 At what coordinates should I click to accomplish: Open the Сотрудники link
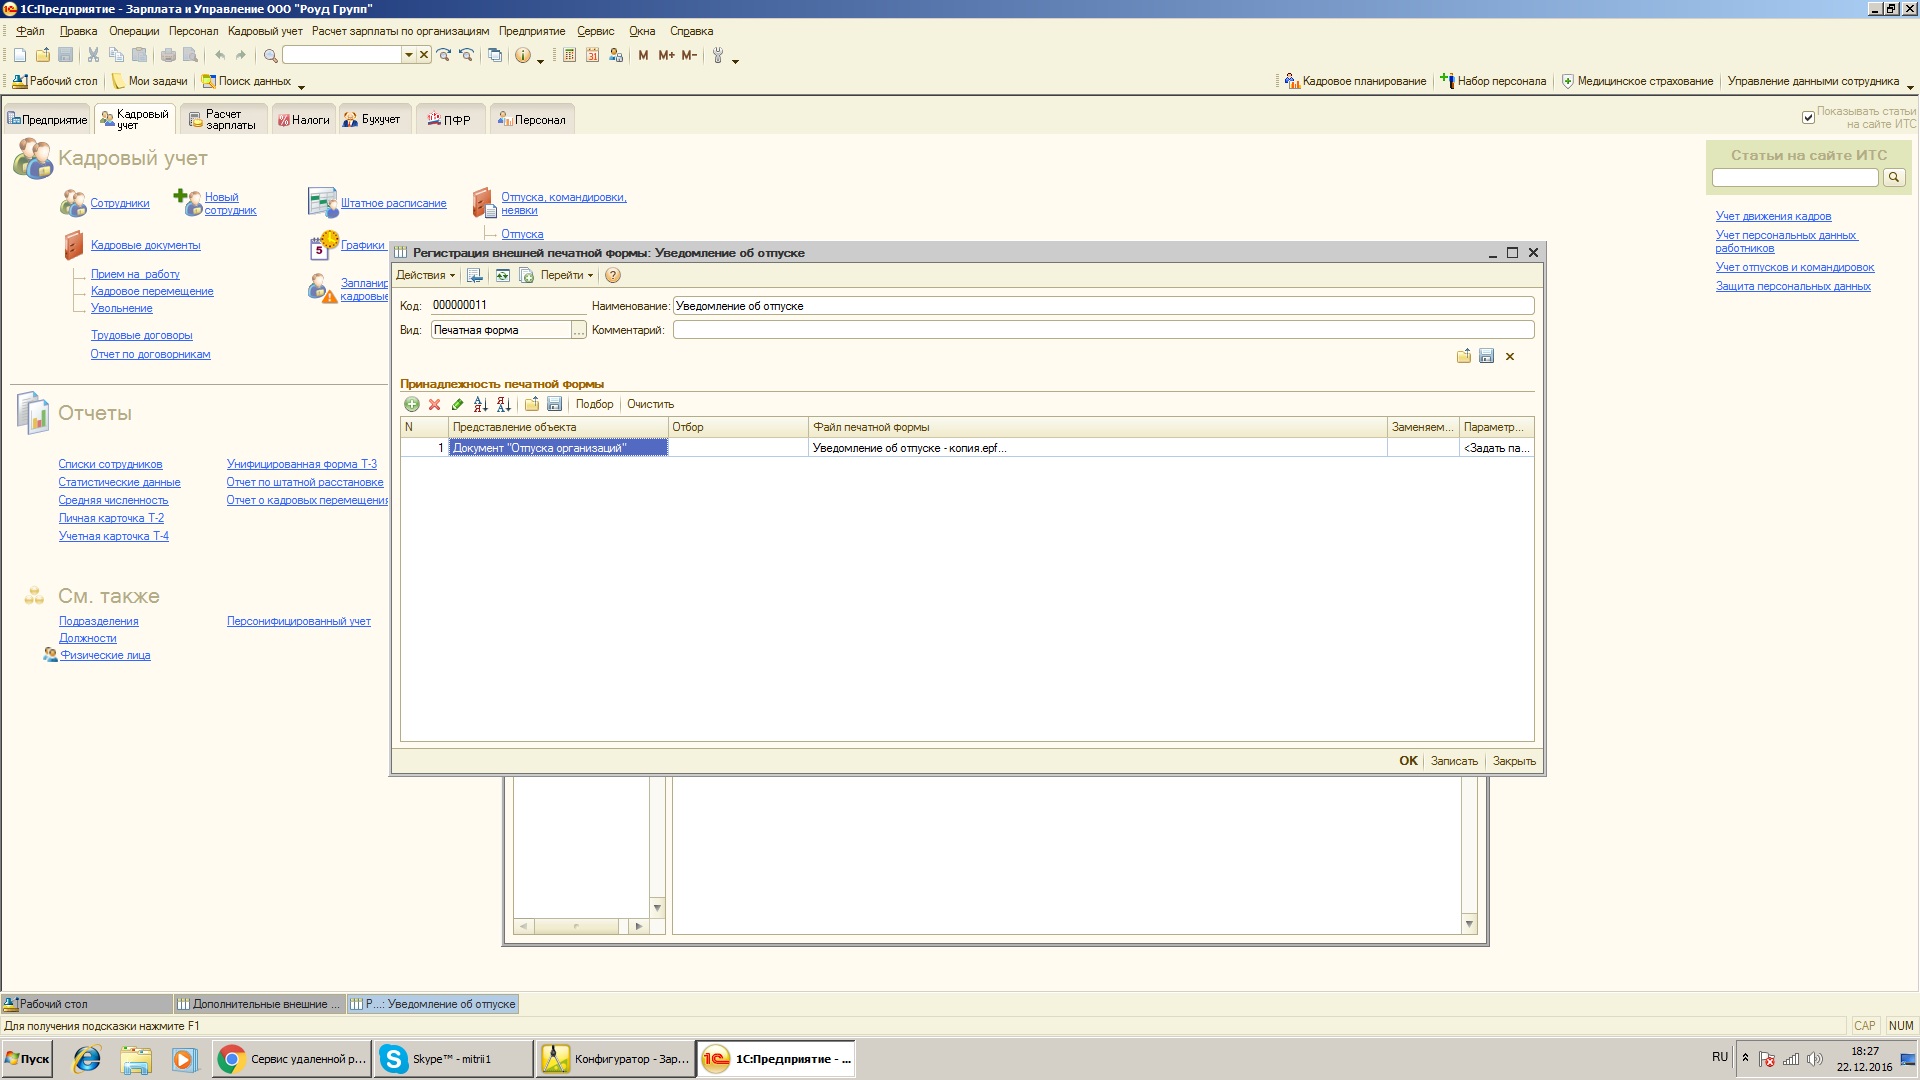coord(120,203)
